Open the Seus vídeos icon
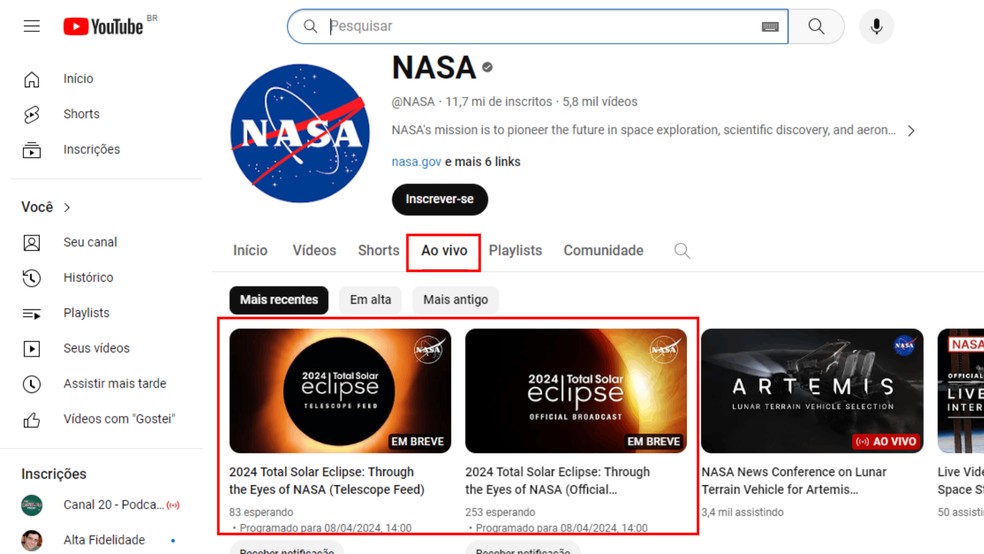The width and height of the screenshot is (984, 554). click(x=32, y=348)
